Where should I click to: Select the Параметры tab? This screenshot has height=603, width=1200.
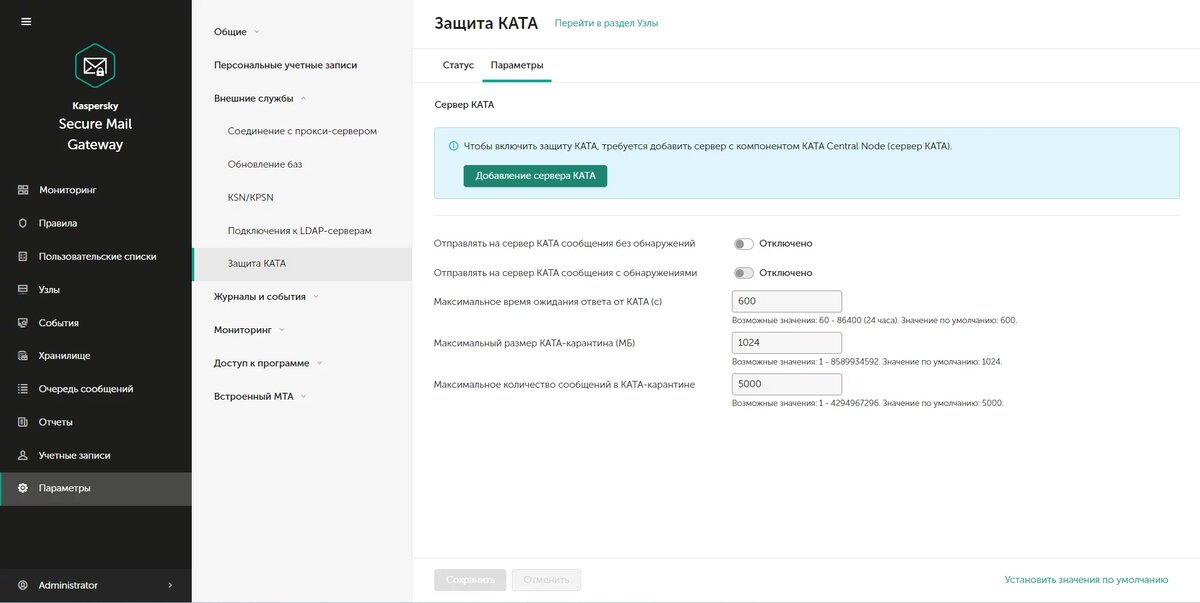point(517,65)
